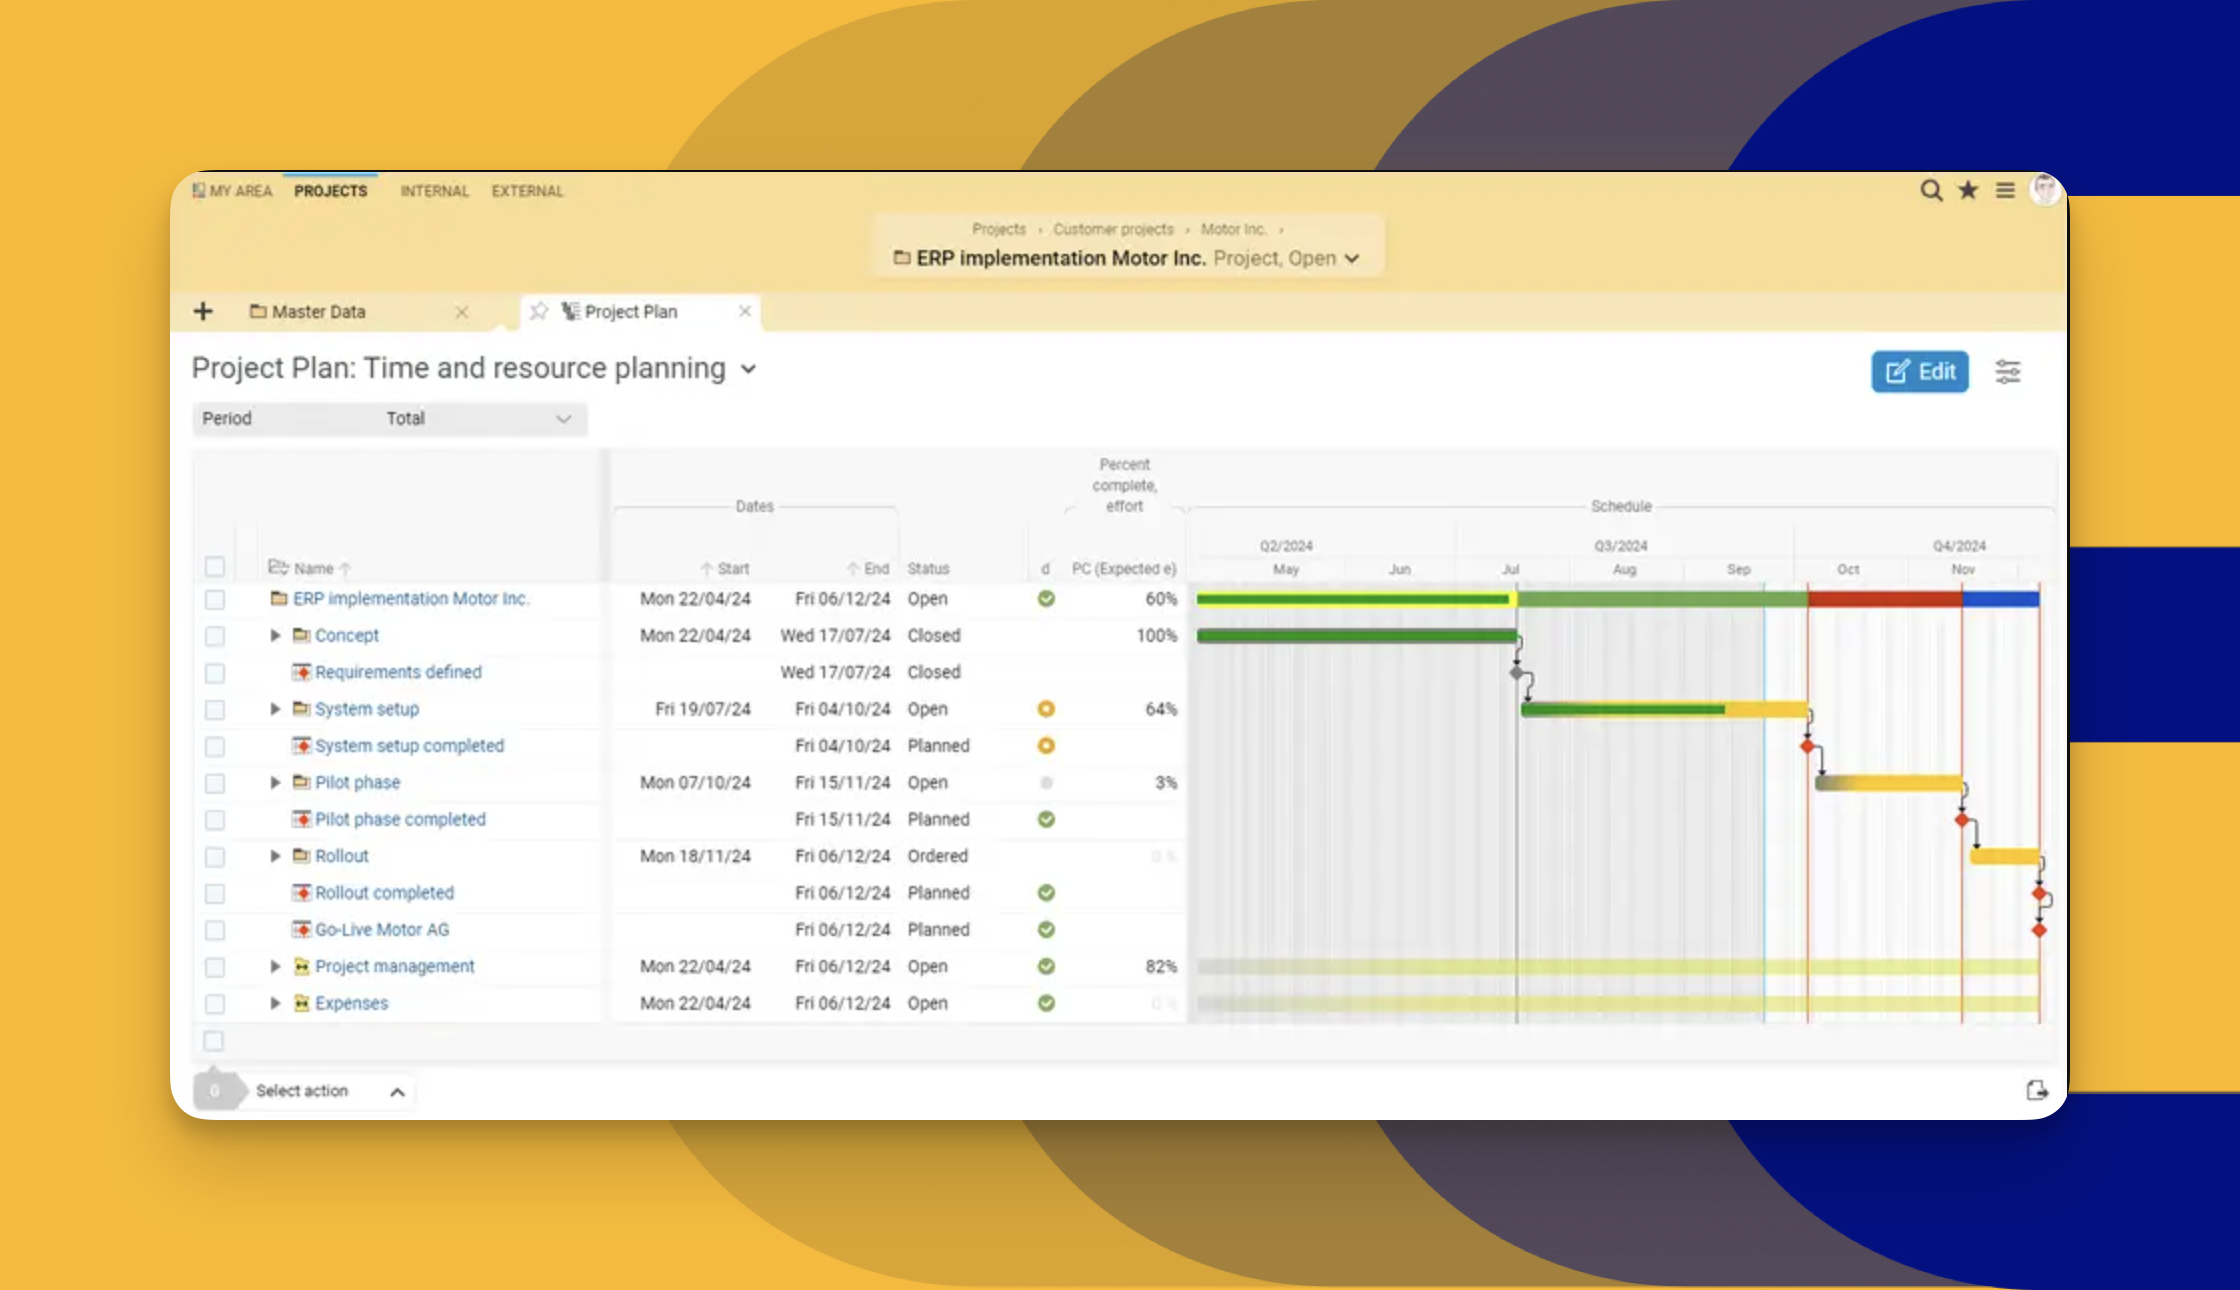Image resolution: width=2240 pixels, height=1290 pixels.
Task: Click milestone icon of Requirements defined
Action: [301, 672]
